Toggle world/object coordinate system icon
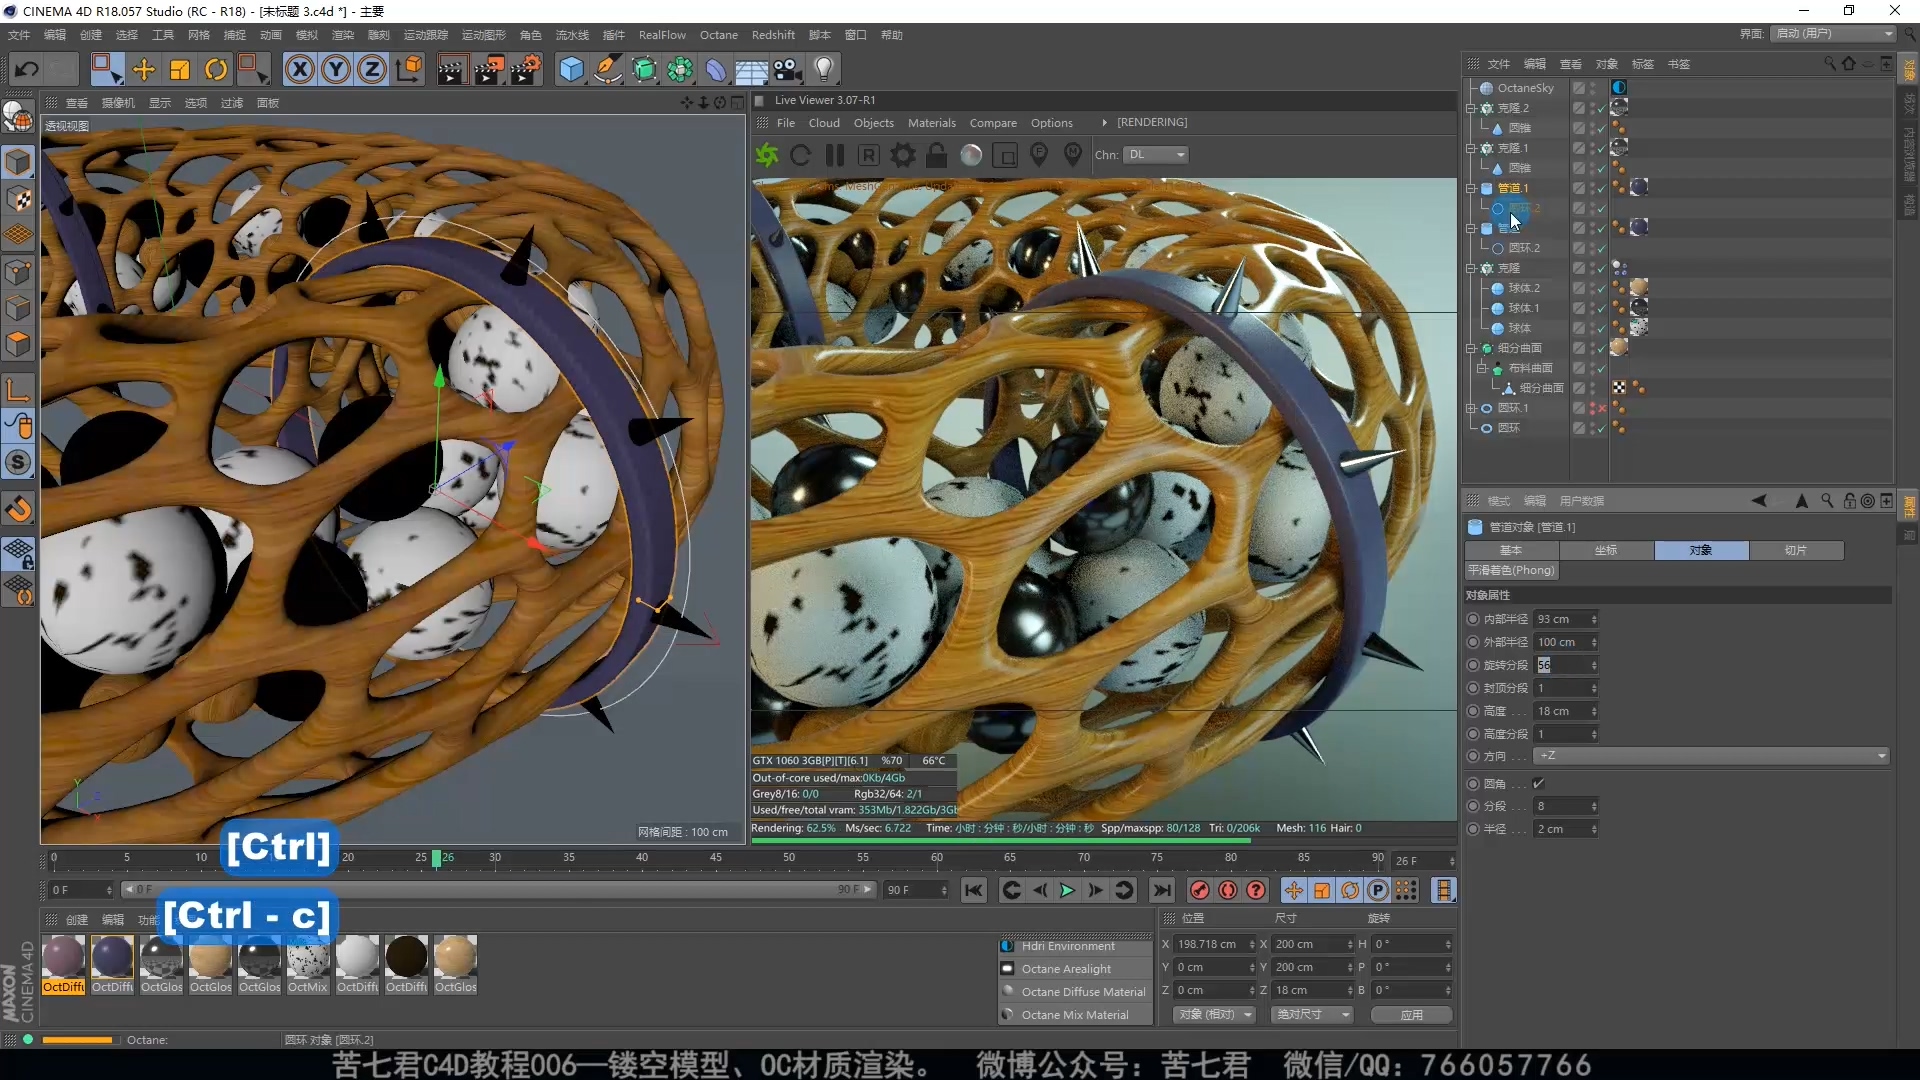 (x=409, y=69)
